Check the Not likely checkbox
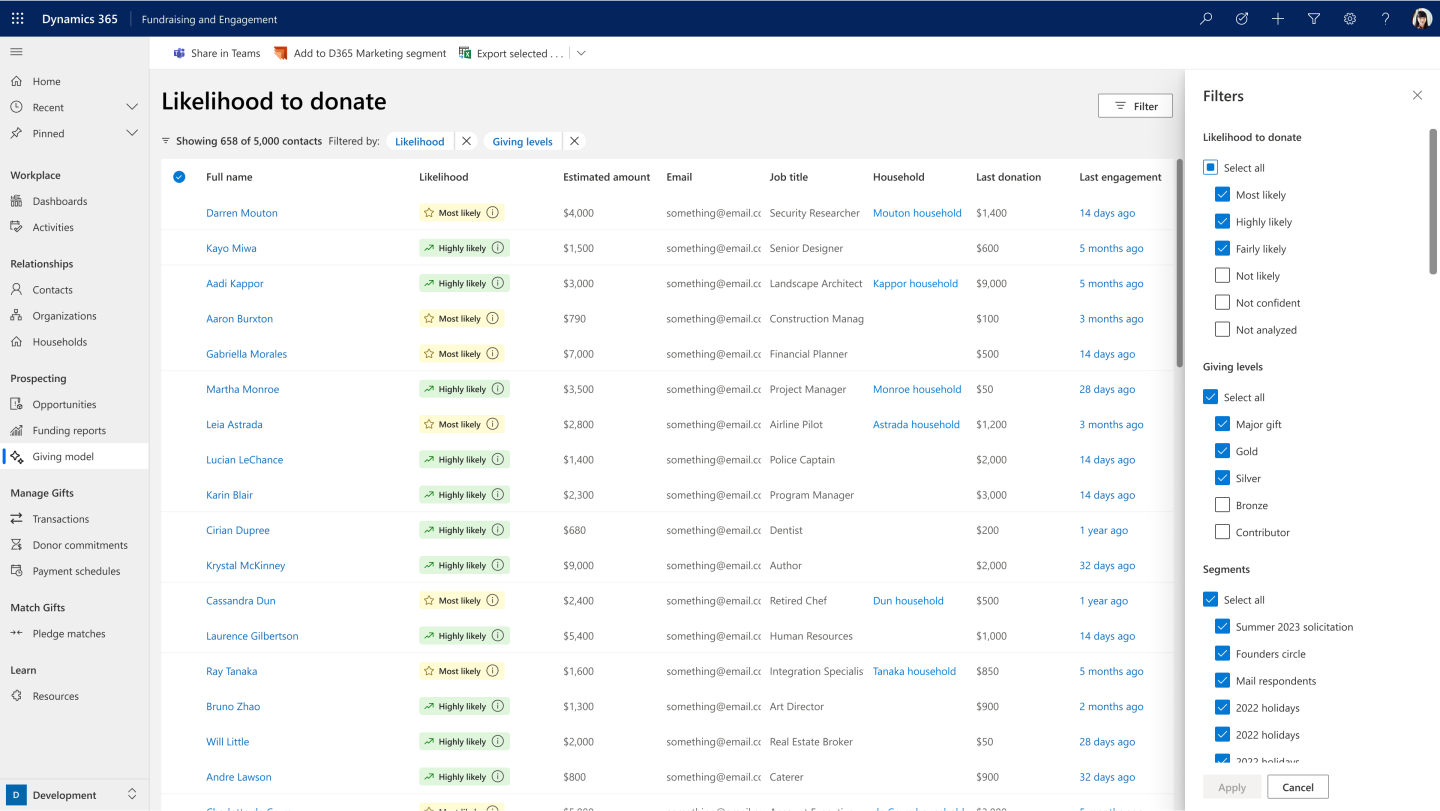1440x811 pixels. pos(1222,276)
